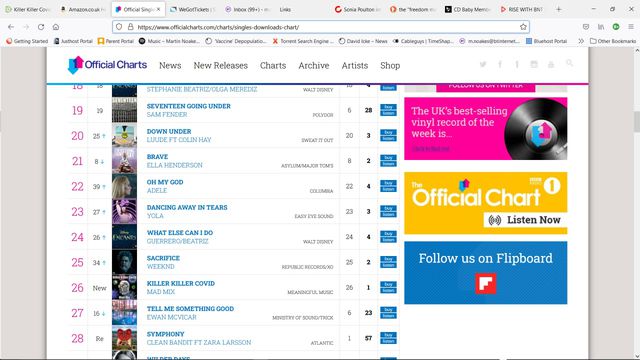
Task: Switch to the Inbox (99+) tab
Action: pos(247,9)
